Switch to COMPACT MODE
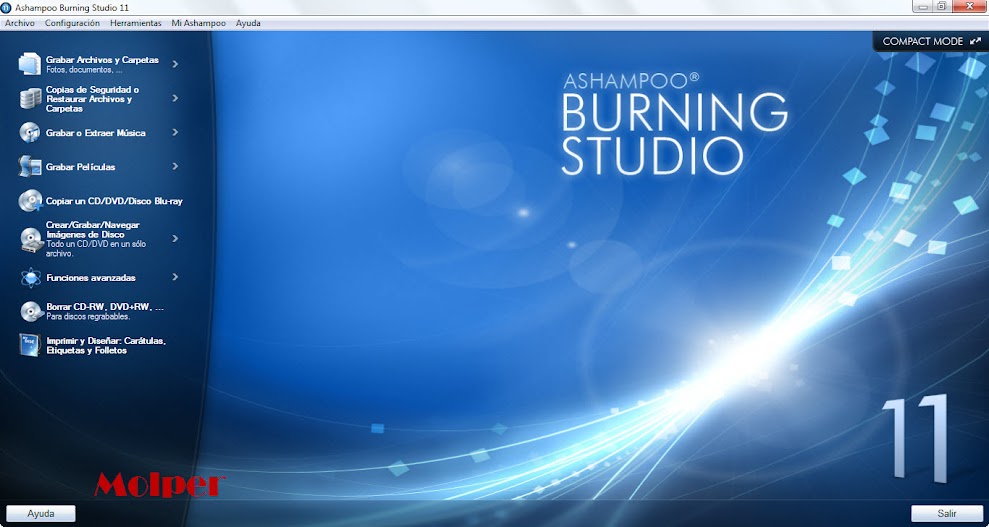989x527 pixels. [931, 42]
